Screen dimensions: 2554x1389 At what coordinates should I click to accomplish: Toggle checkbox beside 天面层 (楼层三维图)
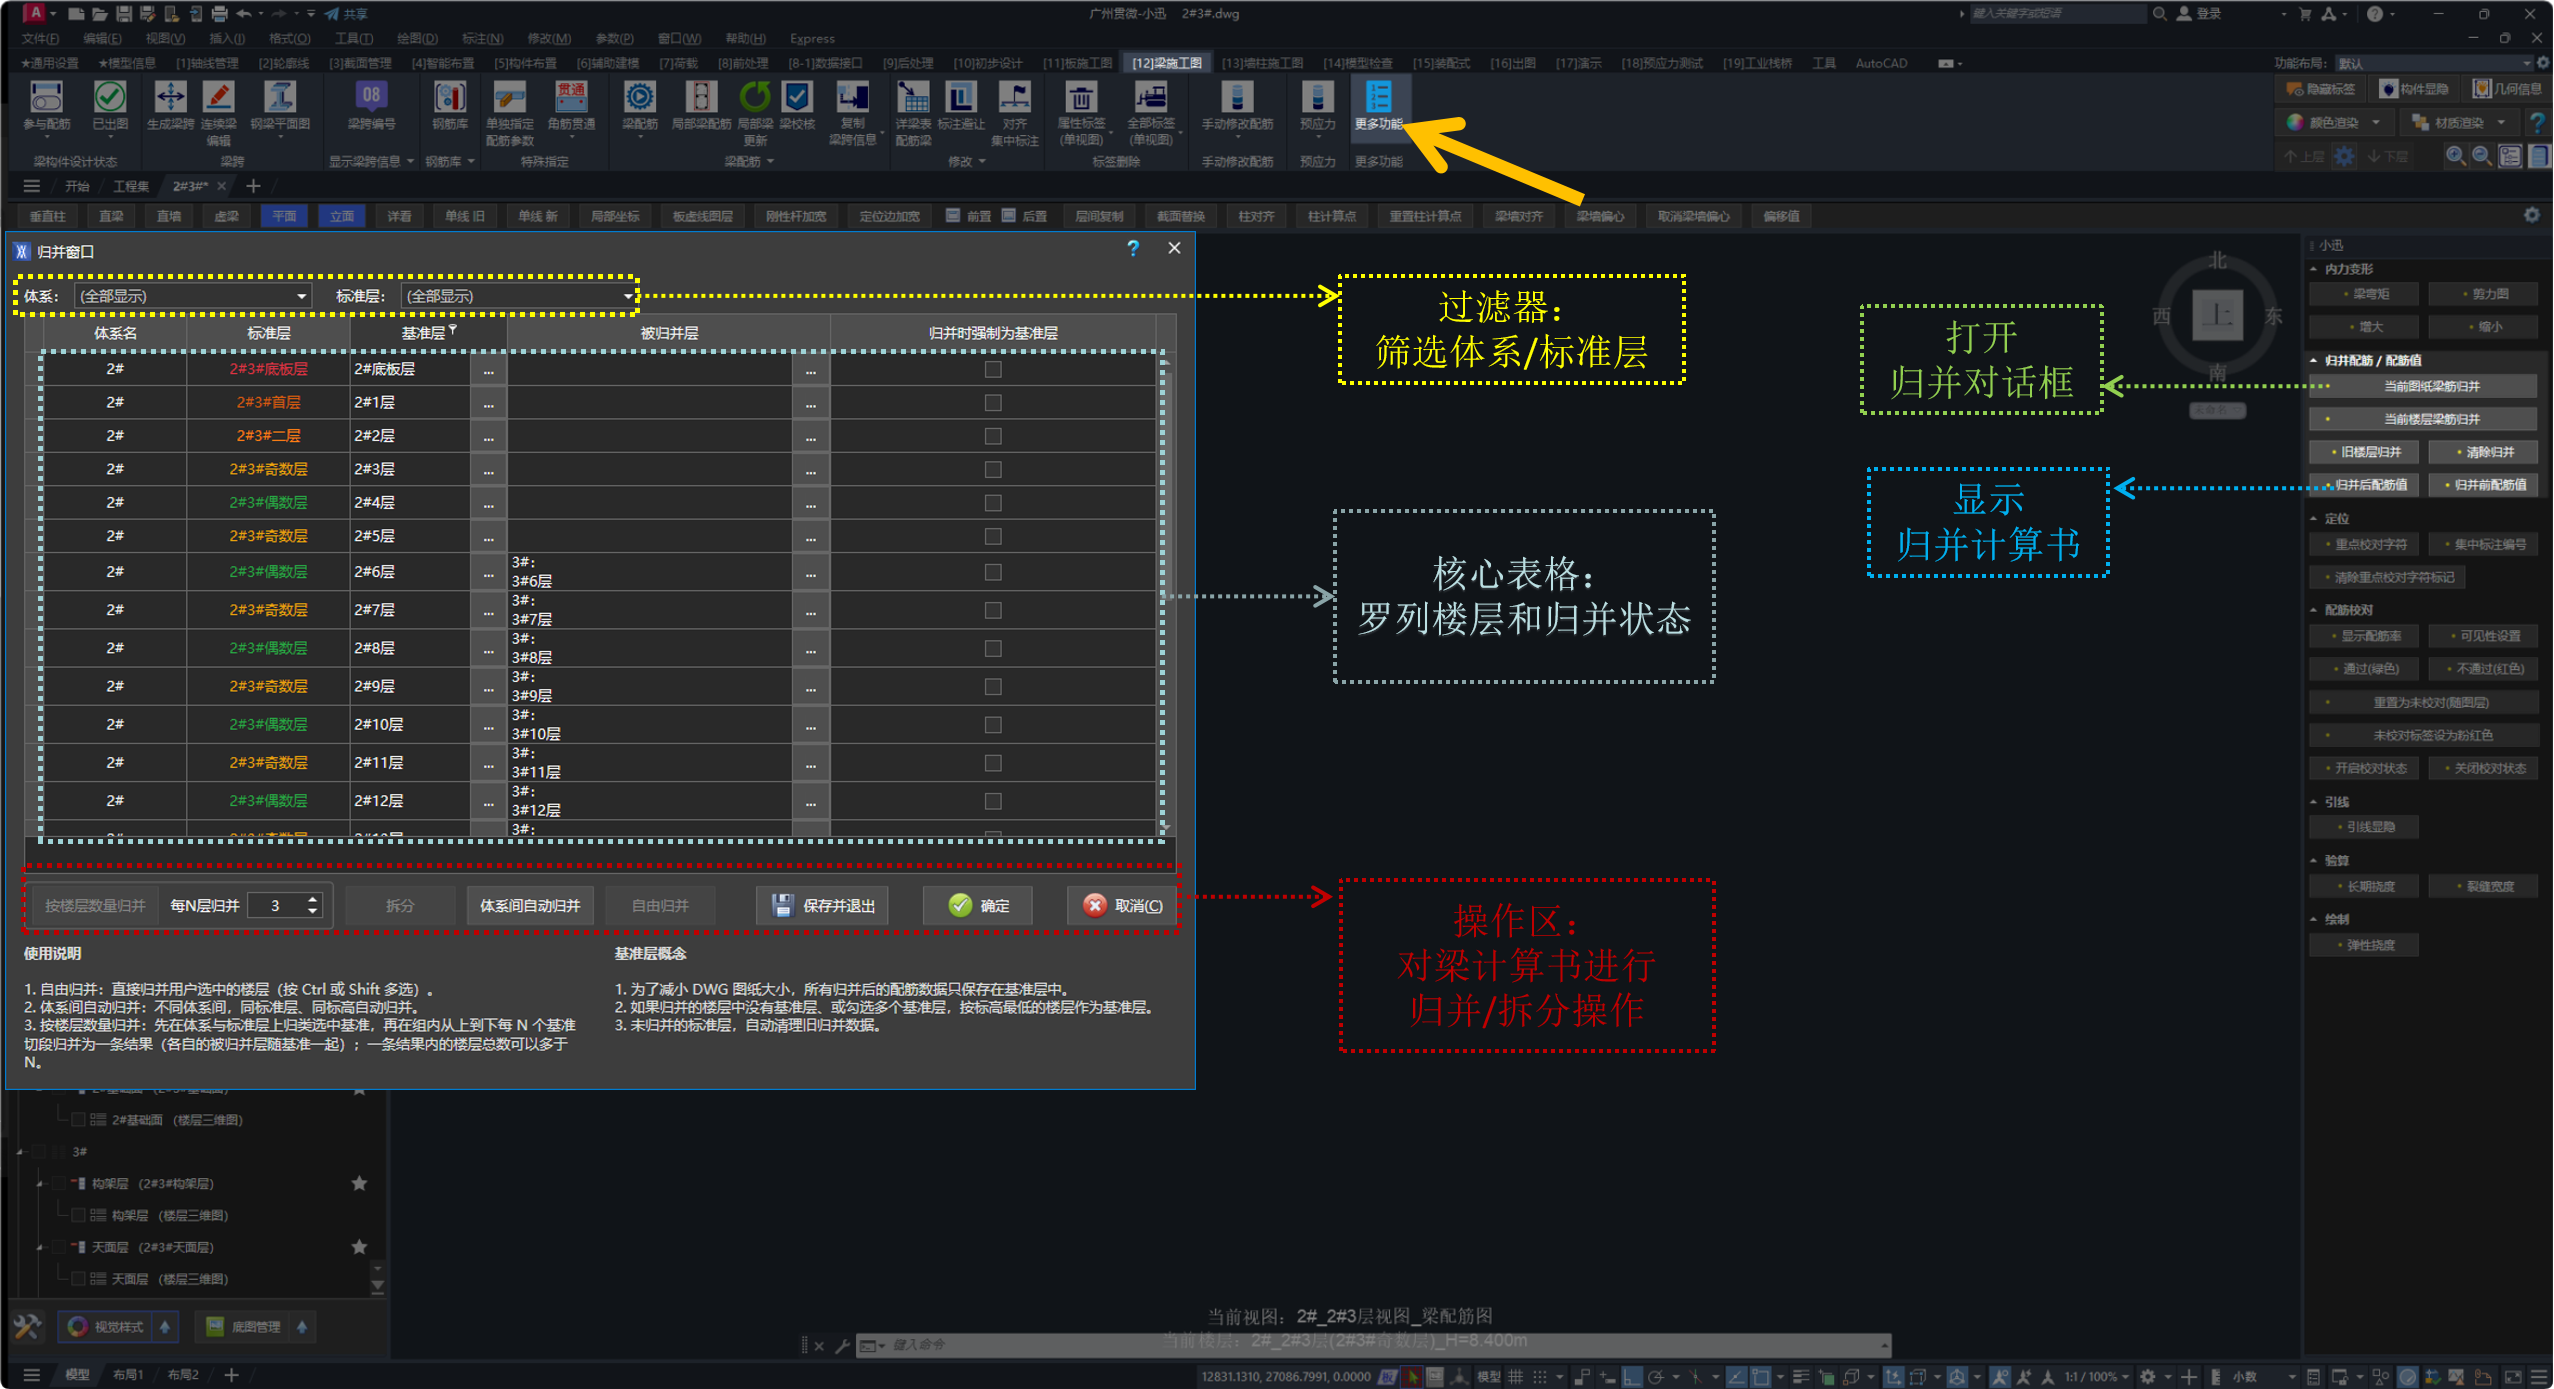tap(77, 1279)
